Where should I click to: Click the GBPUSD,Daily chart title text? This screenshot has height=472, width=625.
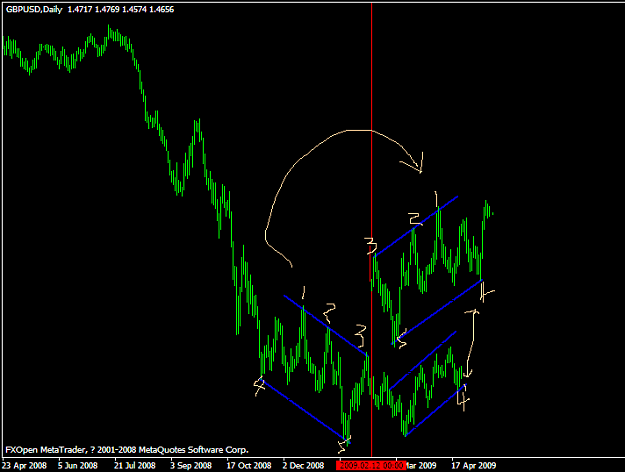click(x=34, y=9)
